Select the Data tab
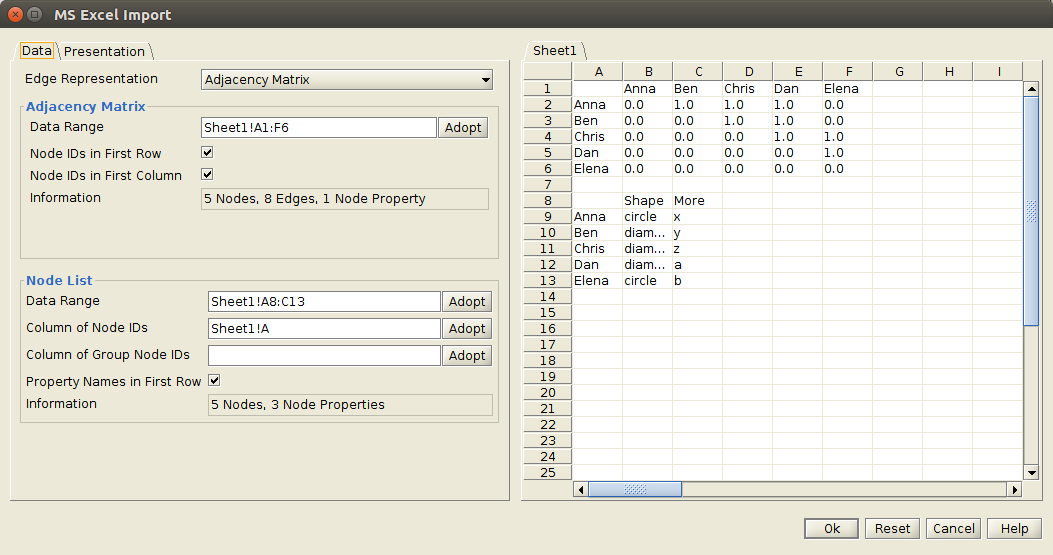The width and height of the screenshot is (1053, 555). pos(37,51)
